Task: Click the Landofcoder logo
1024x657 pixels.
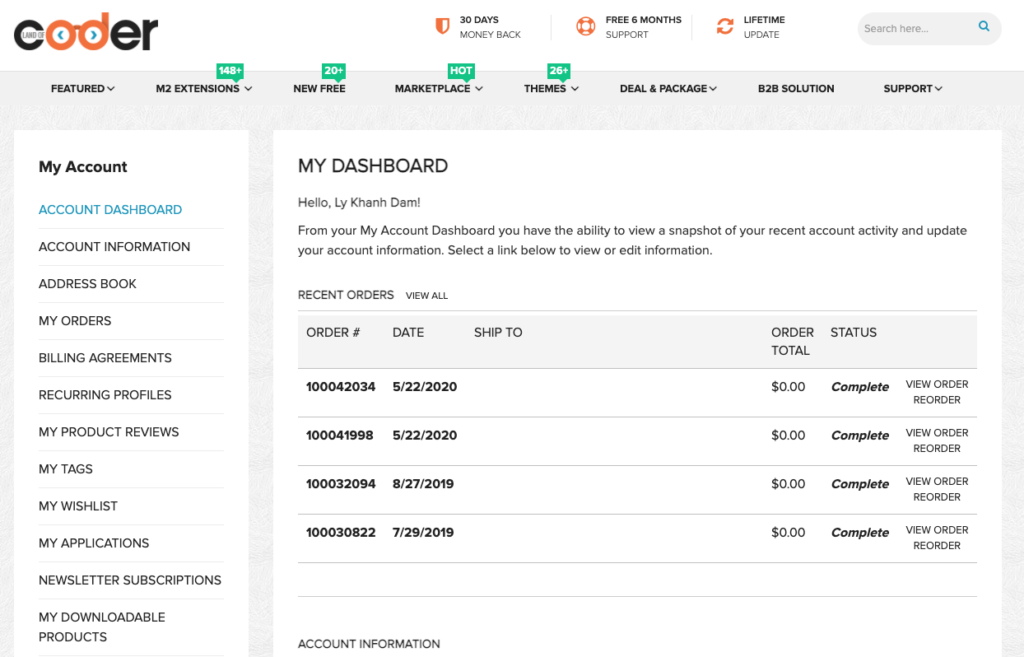Action: coord(86,32)
